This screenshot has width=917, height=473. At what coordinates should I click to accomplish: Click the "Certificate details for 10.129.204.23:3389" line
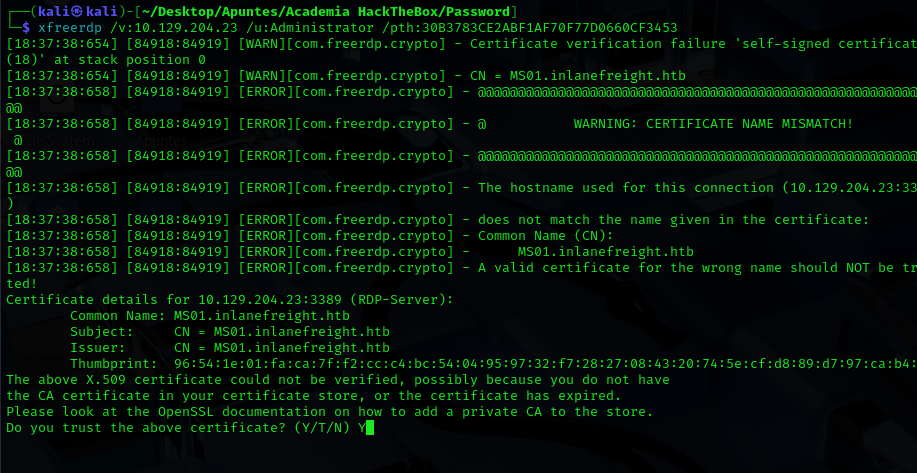(230, 299)
